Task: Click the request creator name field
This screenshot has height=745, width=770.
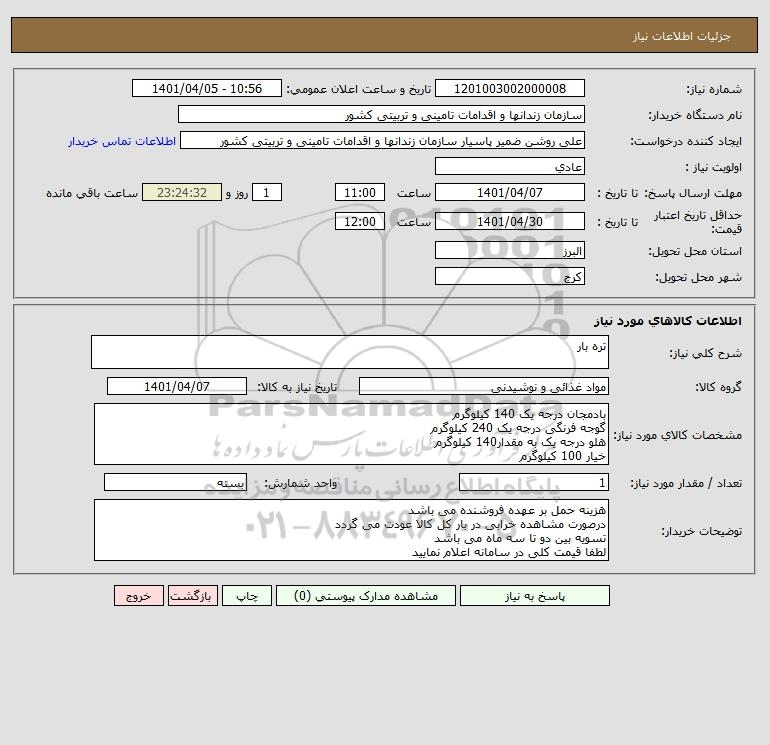Action: point(383,140)
